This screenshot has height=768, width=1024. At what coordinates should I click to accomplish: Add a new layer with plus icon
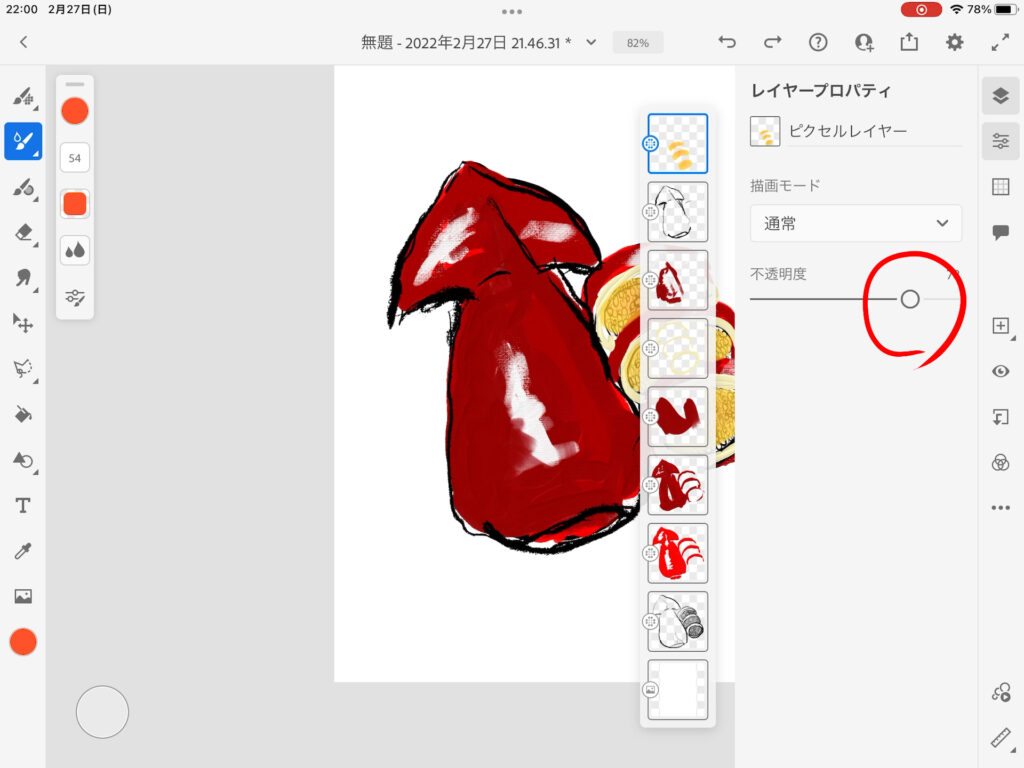(1000, 326)
